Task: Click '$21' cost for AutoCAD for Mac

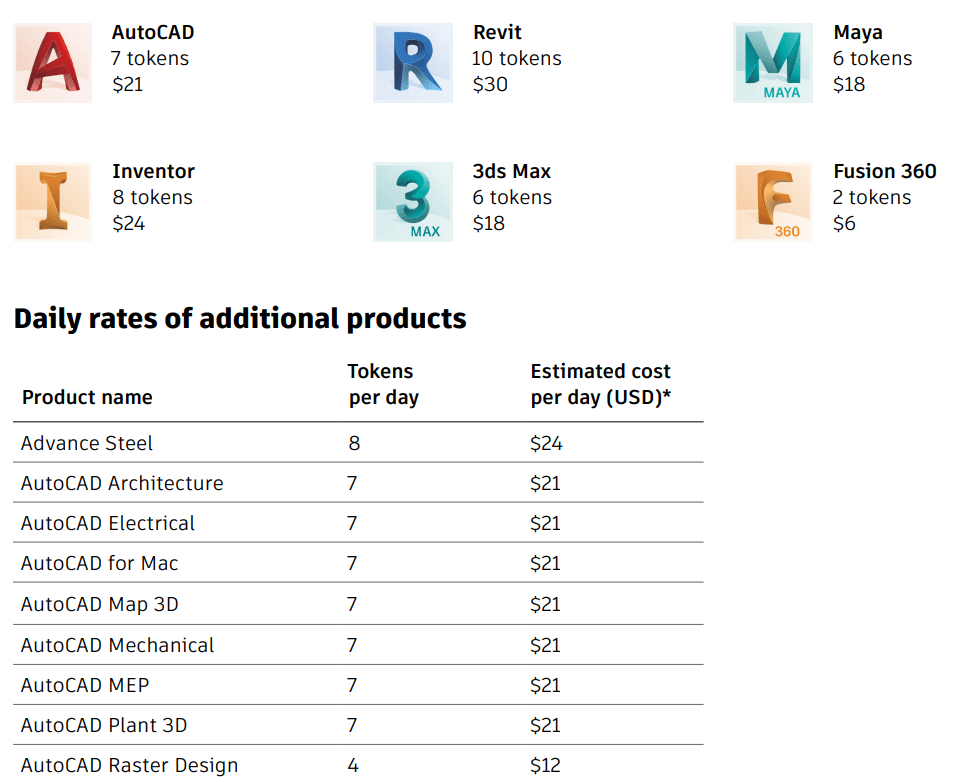Action: click(x=545, y=564)
